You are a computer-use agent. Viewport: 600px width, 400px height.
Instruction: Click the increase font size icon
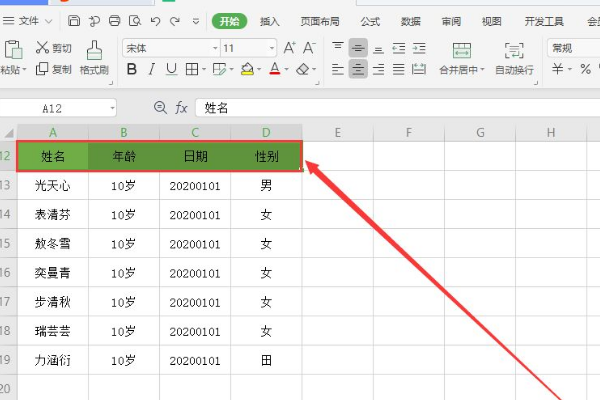(289, 47)
